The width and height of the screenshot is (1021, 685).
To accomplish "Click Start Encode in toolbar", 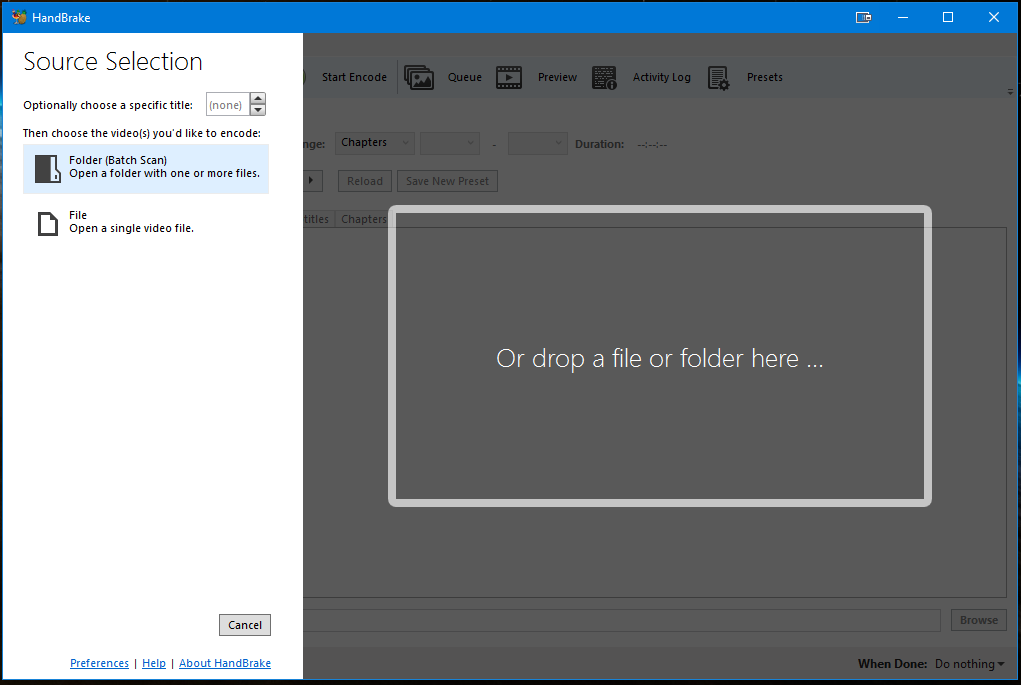I will click(354, 77).
